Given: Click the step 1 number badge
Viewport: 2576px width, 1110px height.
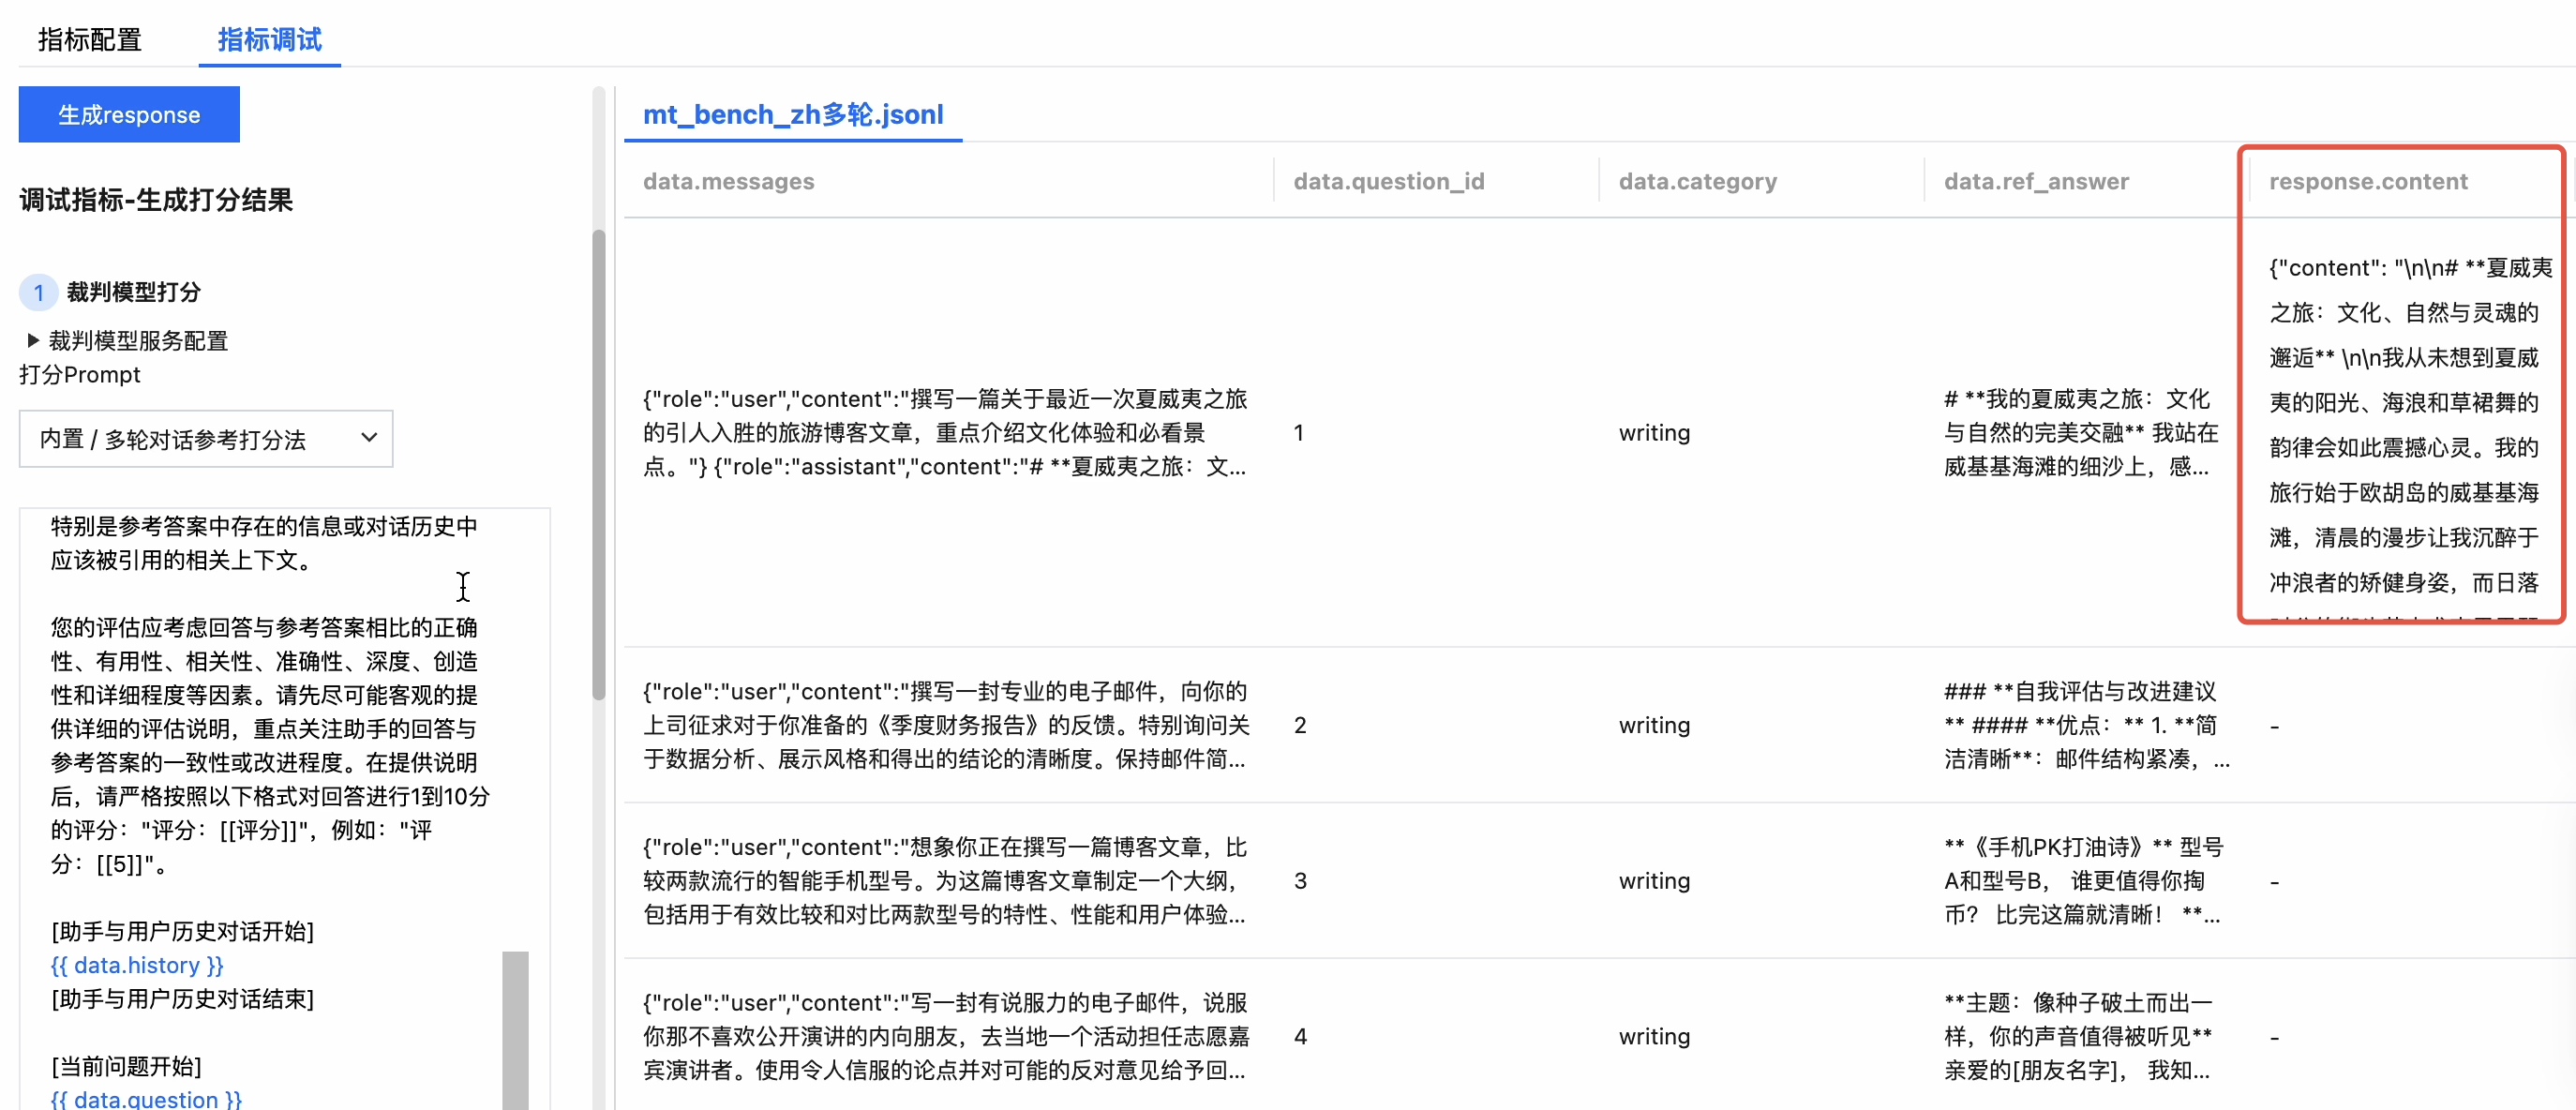Looking at the screenshot, I should click(38, 292).
